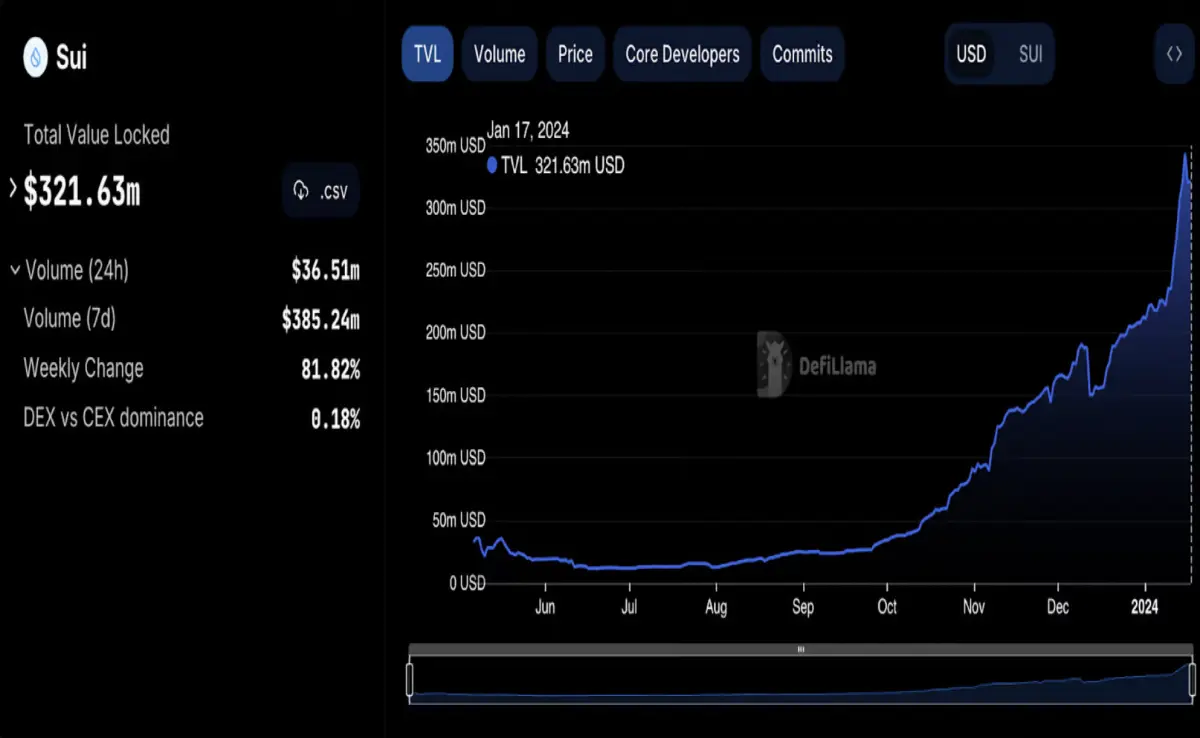Click the Oct x-axis label
Screen dimensions: 1200x738
[x=887, y=607]
